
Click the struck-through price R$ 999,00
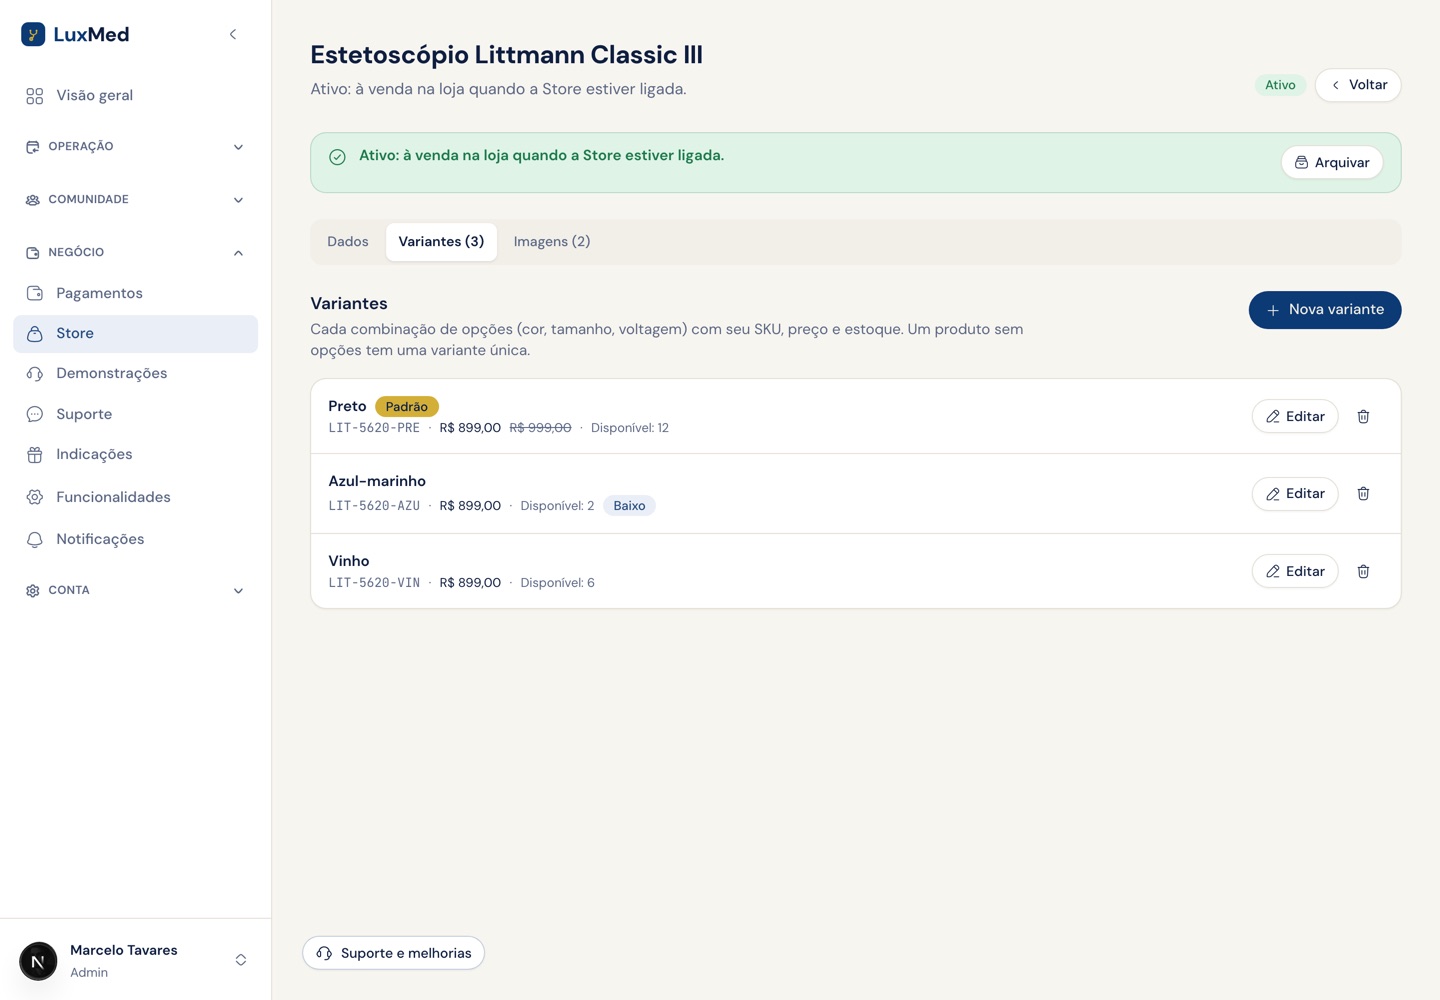click(540, 428)
